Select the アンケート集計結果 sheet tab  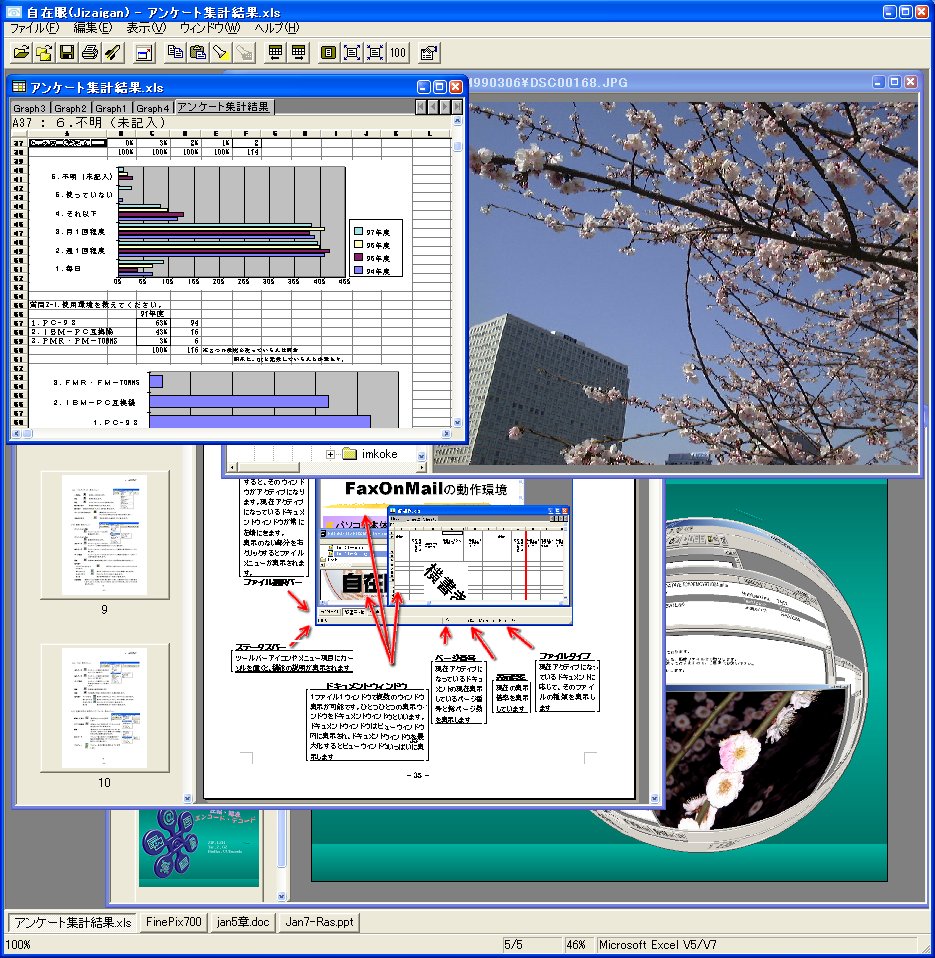pyautogui.click(x=224, y=107)
